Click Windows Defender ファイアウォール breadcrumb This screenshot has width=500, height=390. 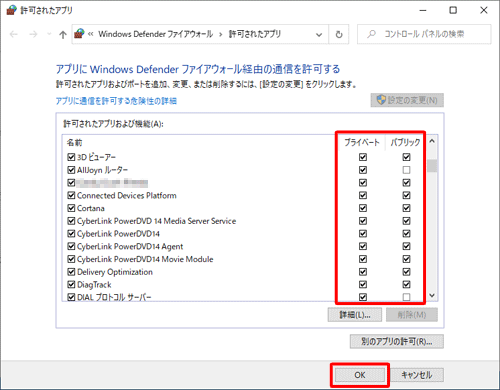pyautogui.click(x=155, y=34)
